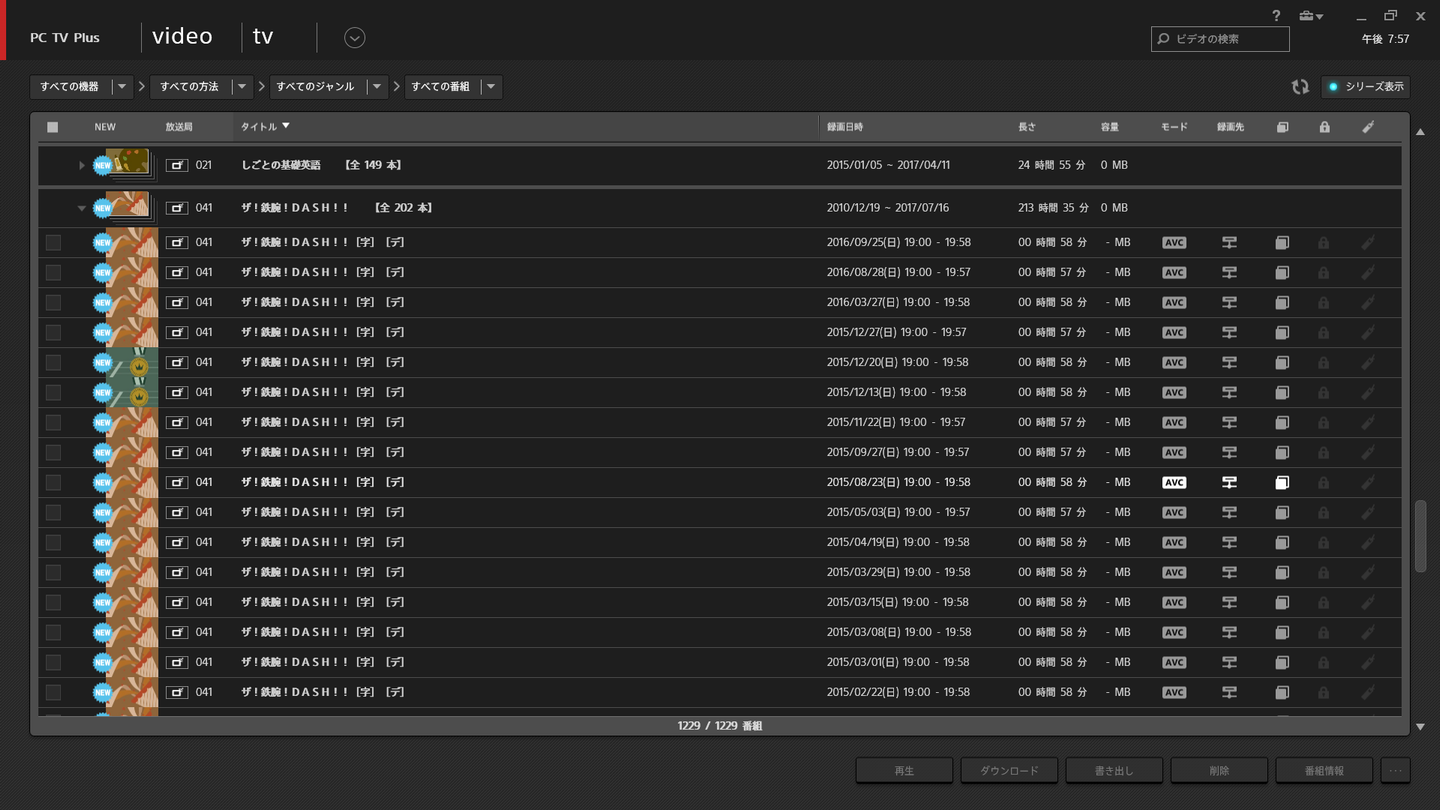
Task: Toggle the シリーズ表示 series view
Action: click(x=1365, y=87)
